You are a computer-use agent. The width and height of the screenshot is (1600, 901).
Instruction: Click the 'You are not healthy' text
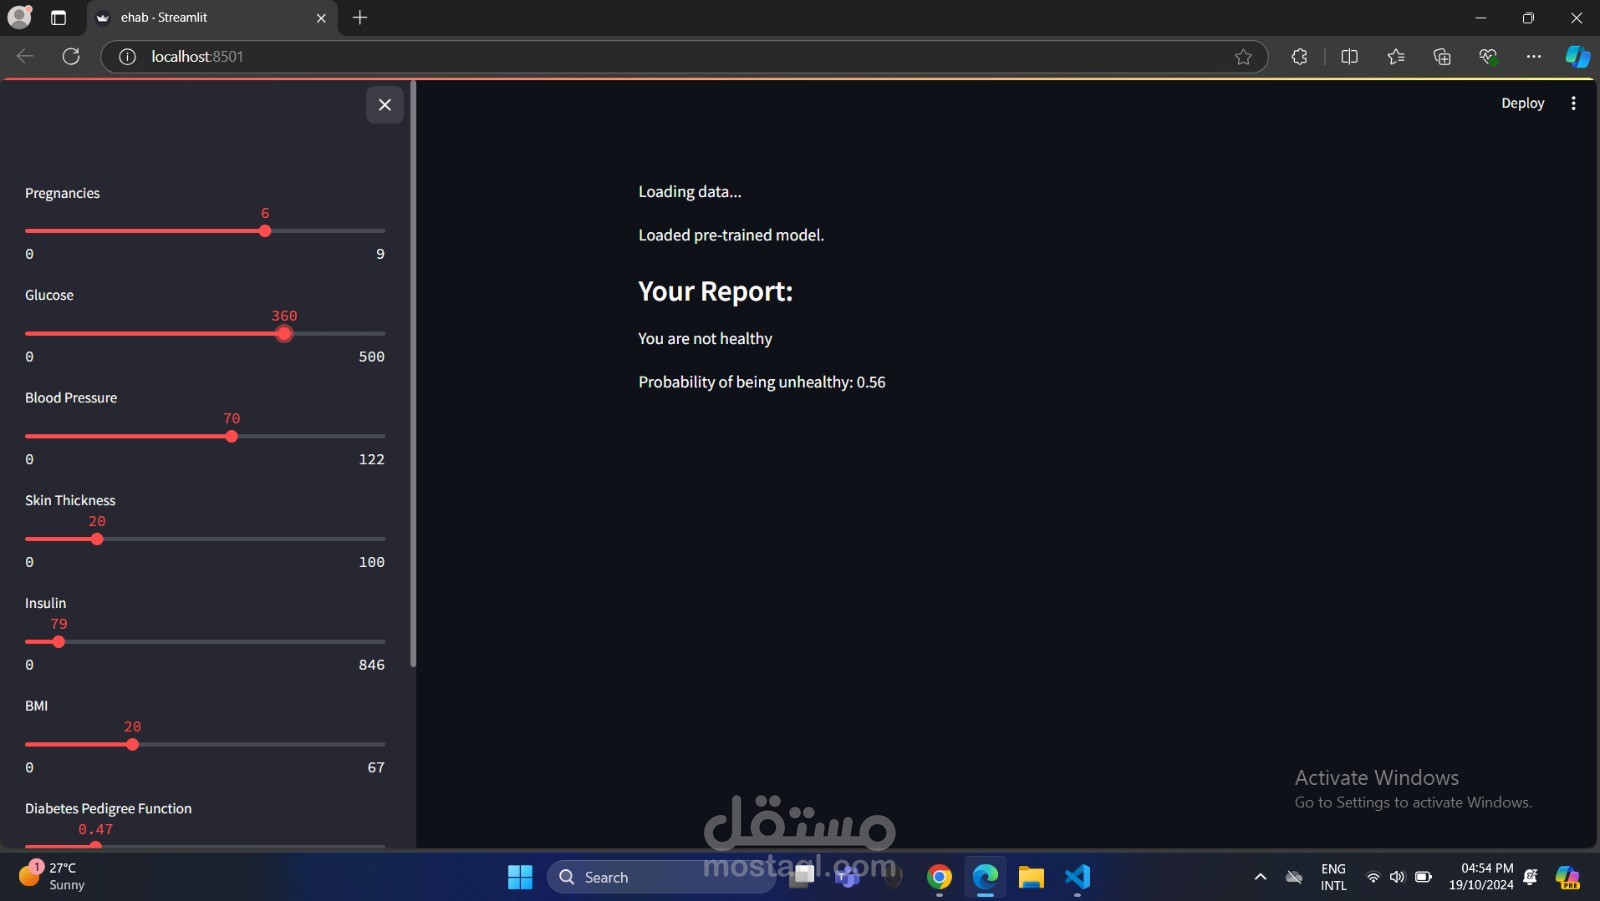[705, 339]
